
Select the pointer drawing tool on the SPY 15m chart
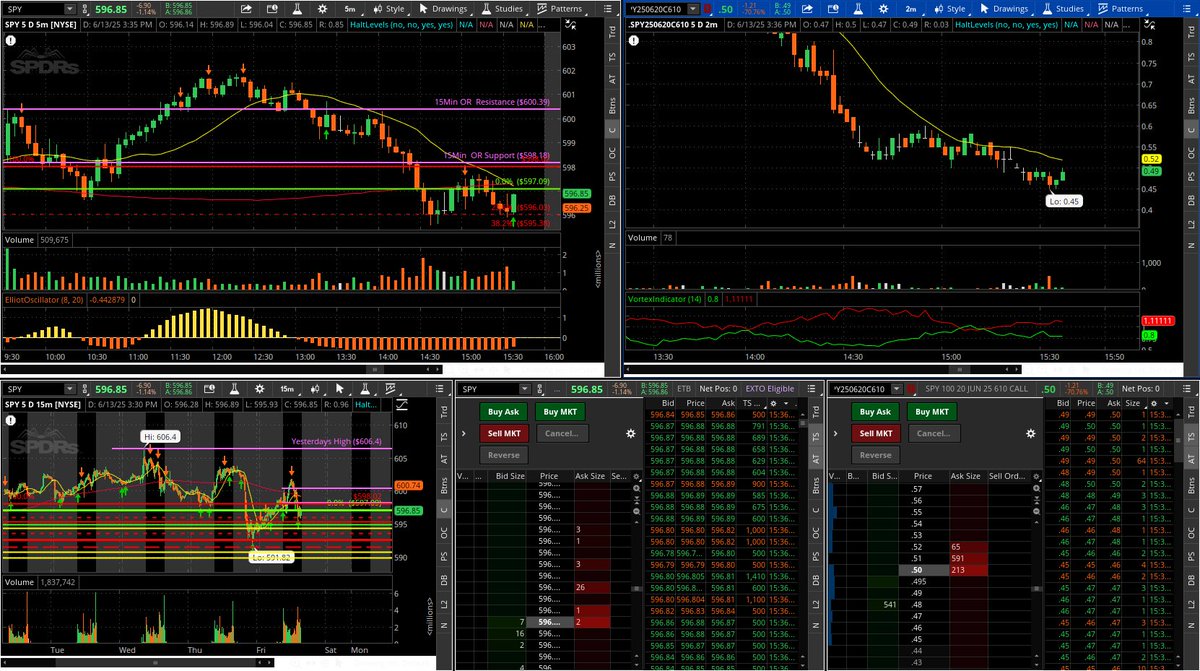(x=340, y=389)
